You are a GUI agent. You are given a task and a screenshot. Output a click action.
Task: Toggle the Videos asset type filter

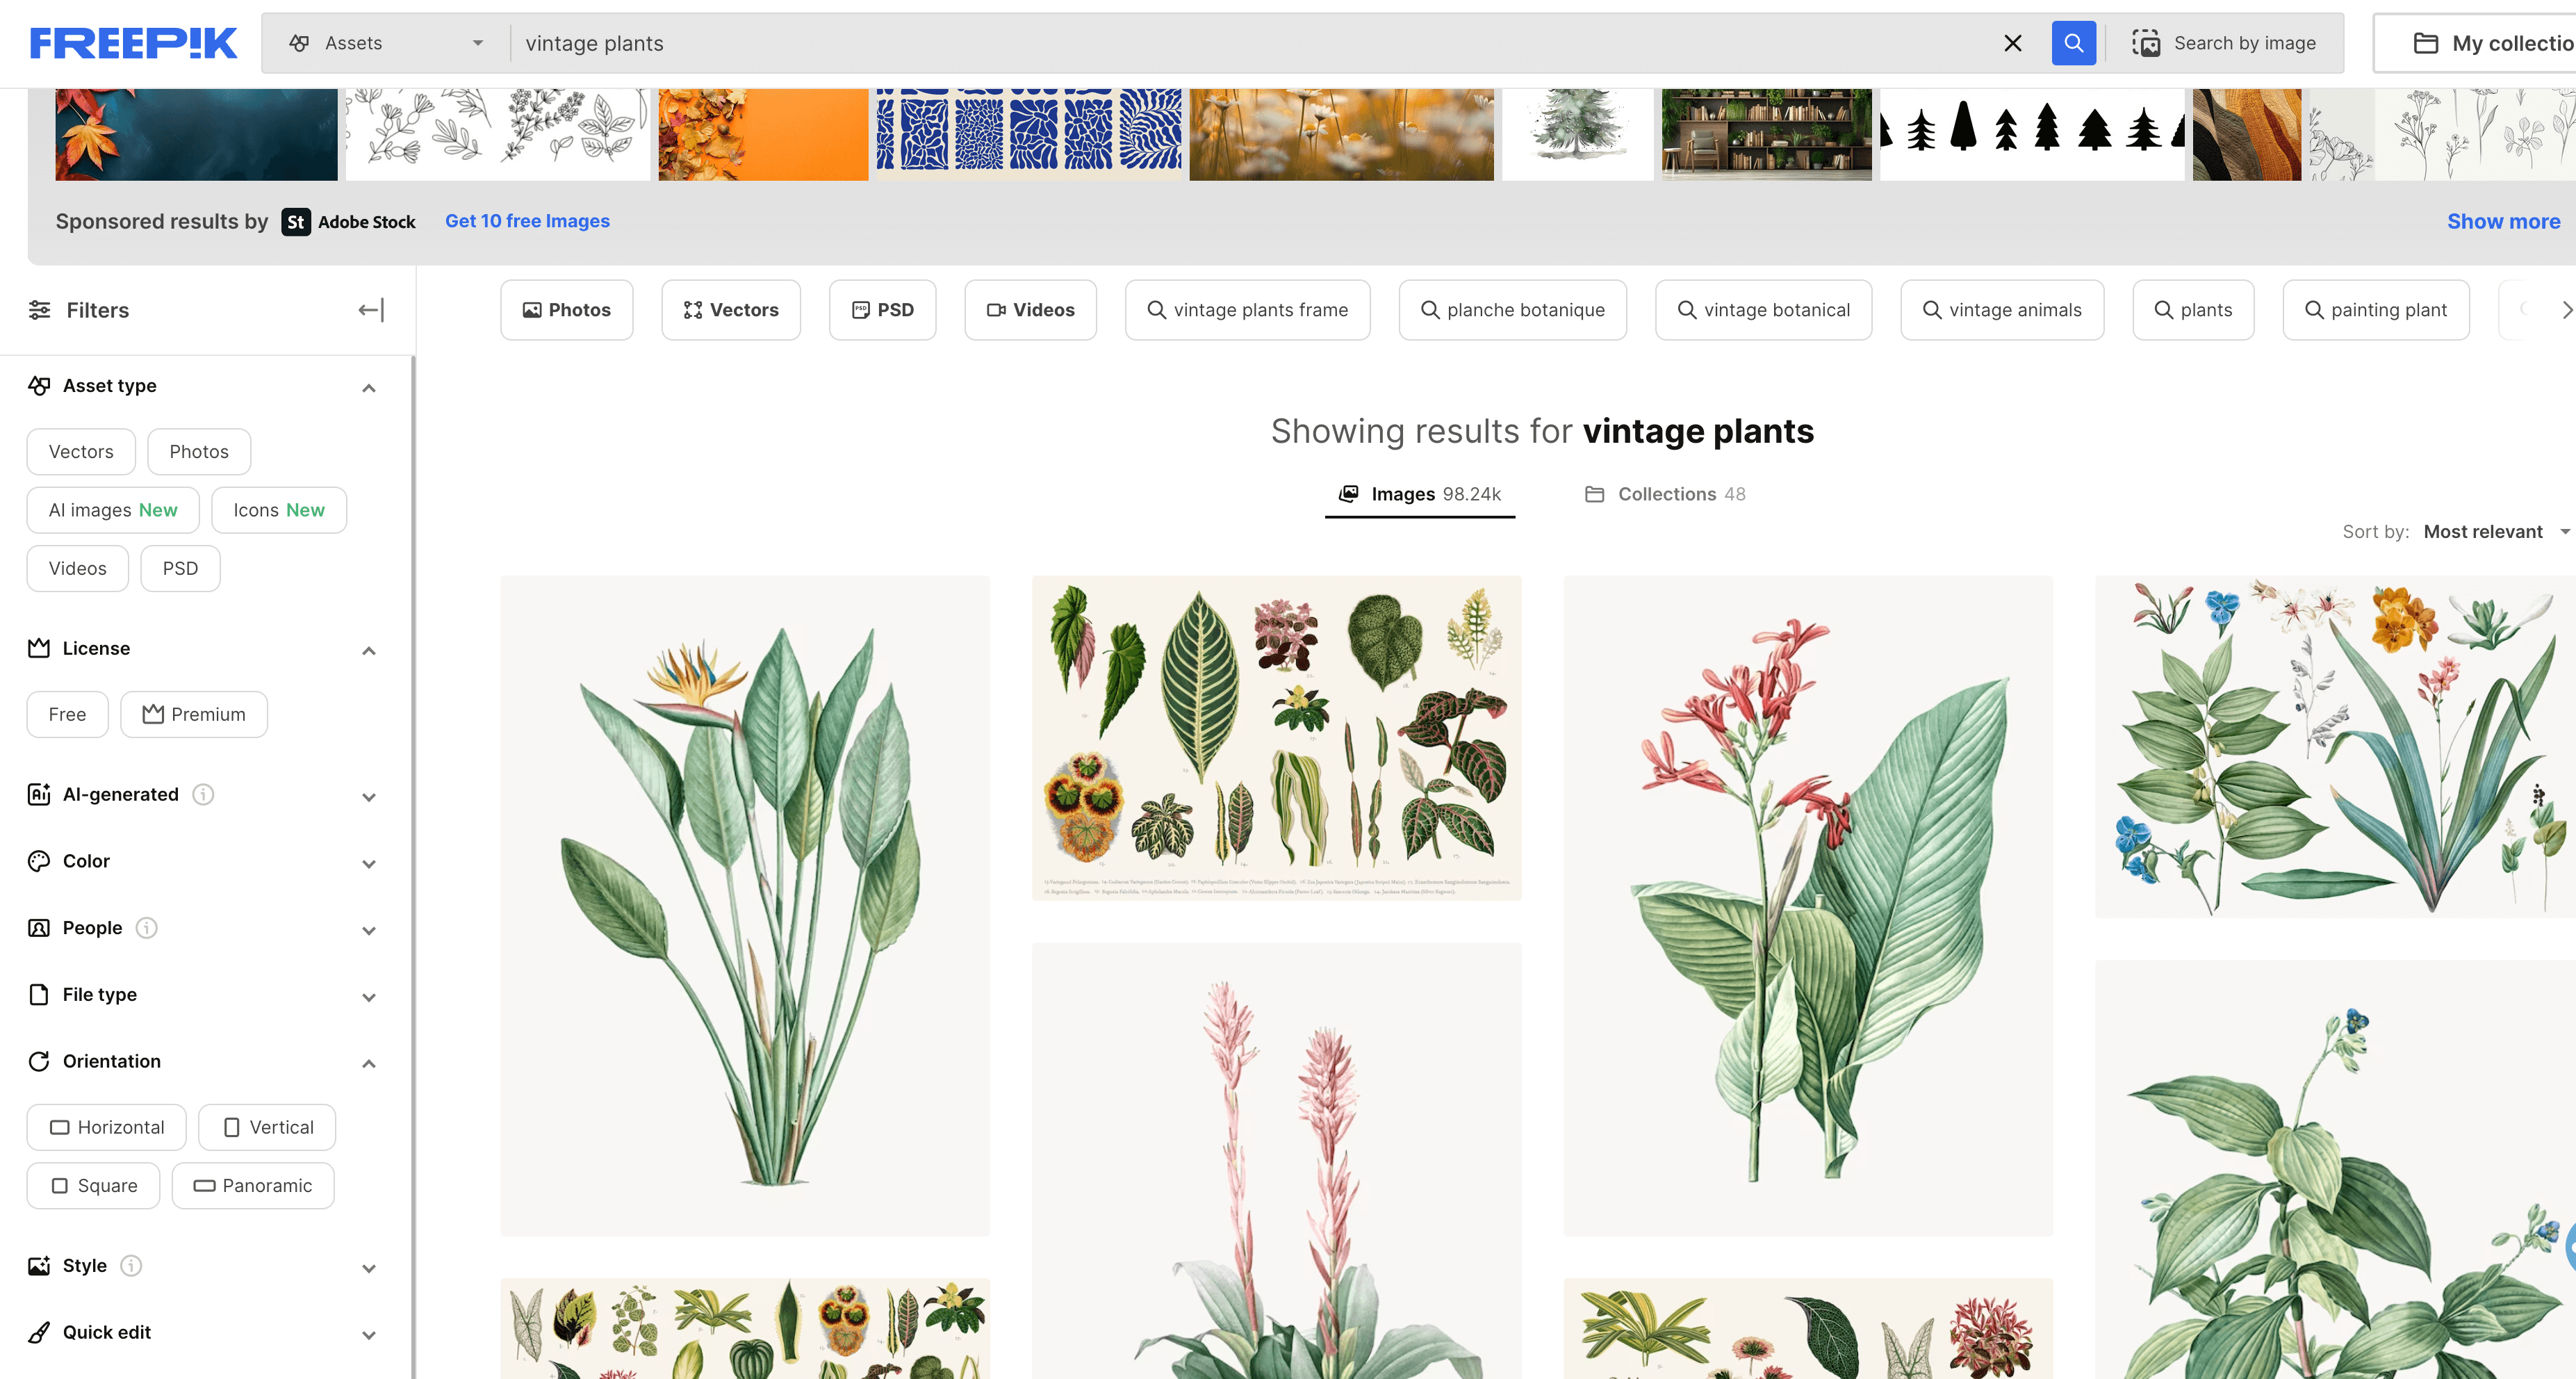78,568
